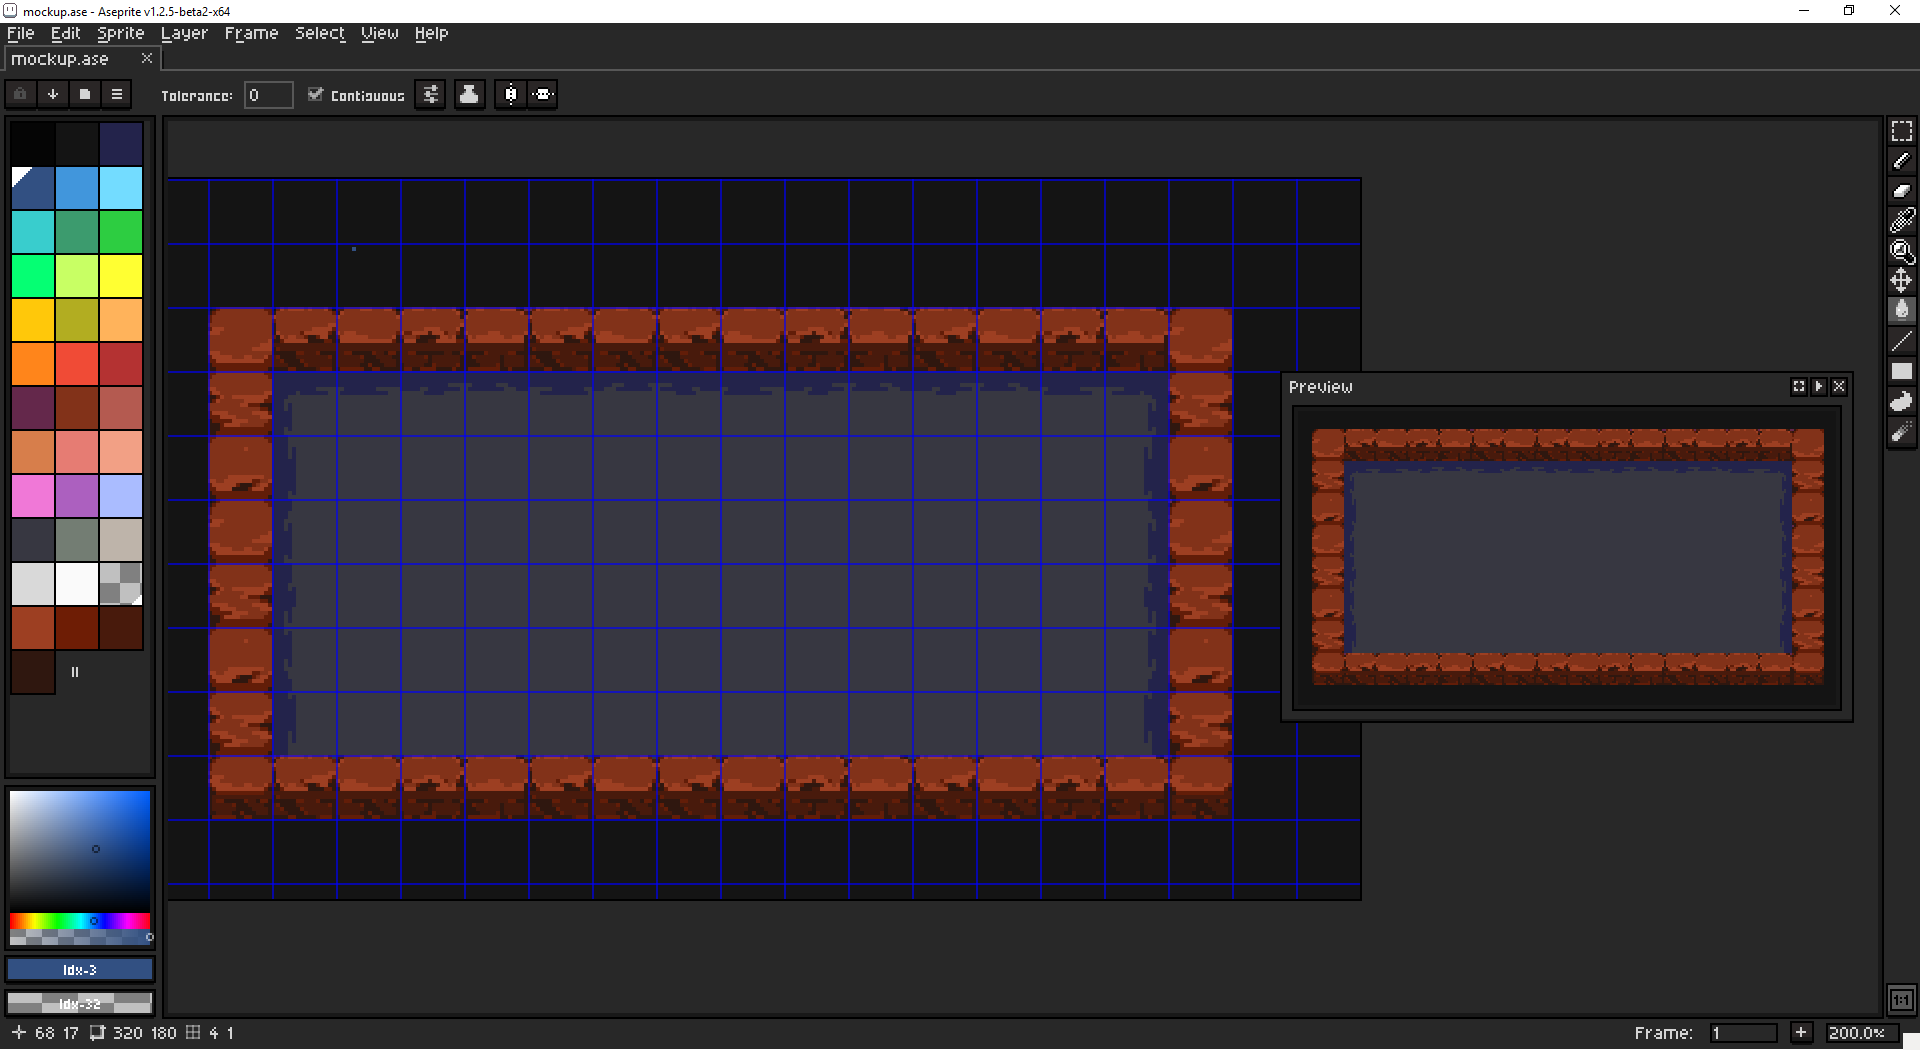Select the Contour tool
This screenshot has height=1050, width=1920.
[1901, 401]
